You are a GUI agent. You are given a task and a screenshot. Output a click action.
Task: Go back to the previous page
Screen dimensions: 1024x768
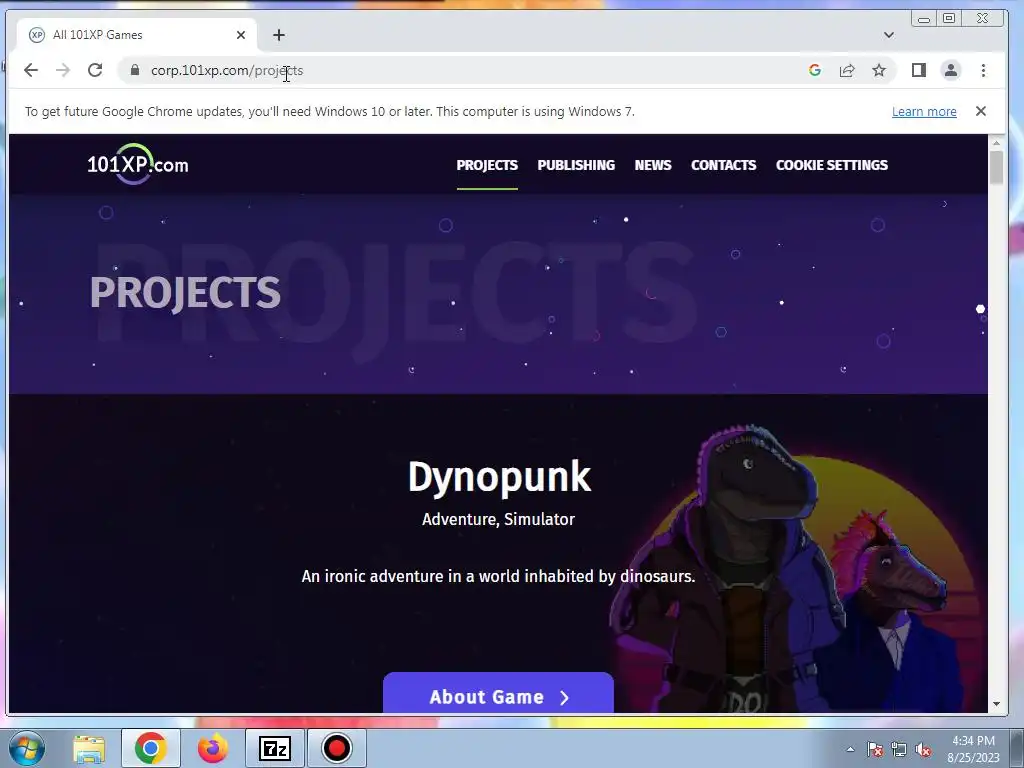click(x=31, y=71)
